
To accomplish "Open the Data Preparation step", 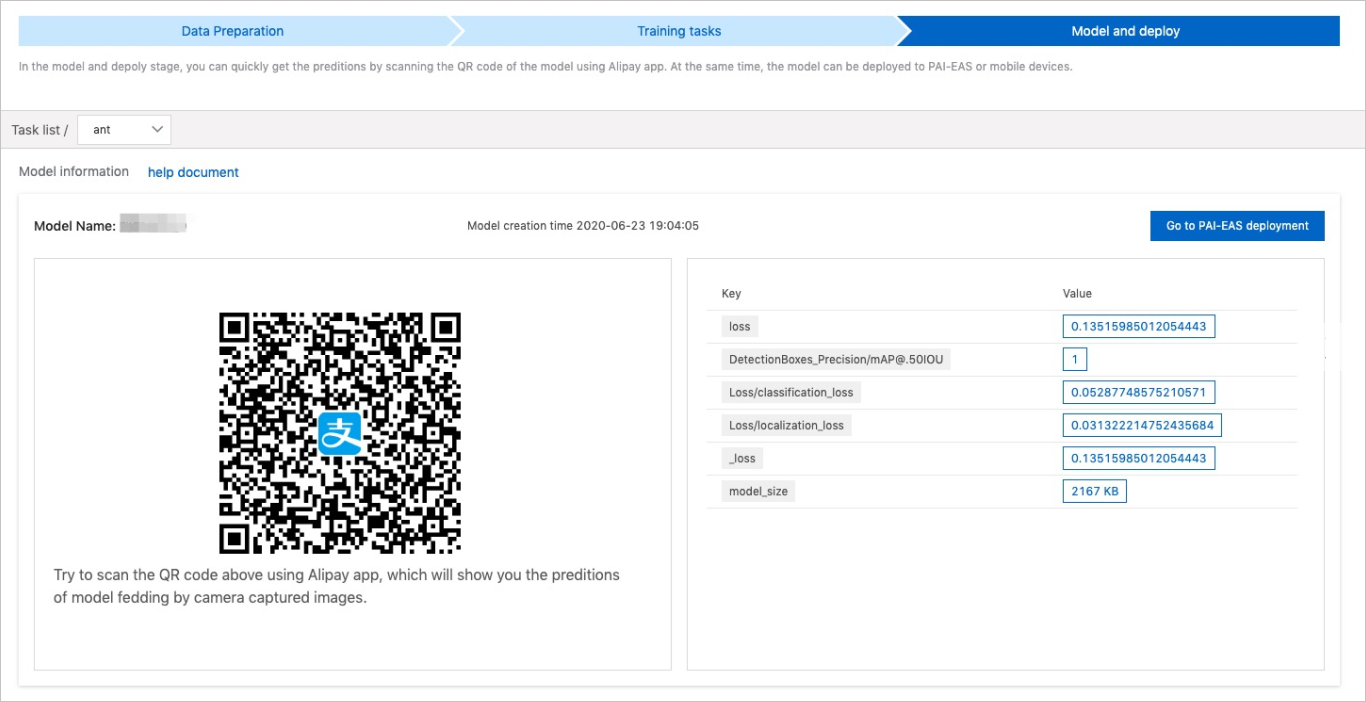I will click(233, 31).
